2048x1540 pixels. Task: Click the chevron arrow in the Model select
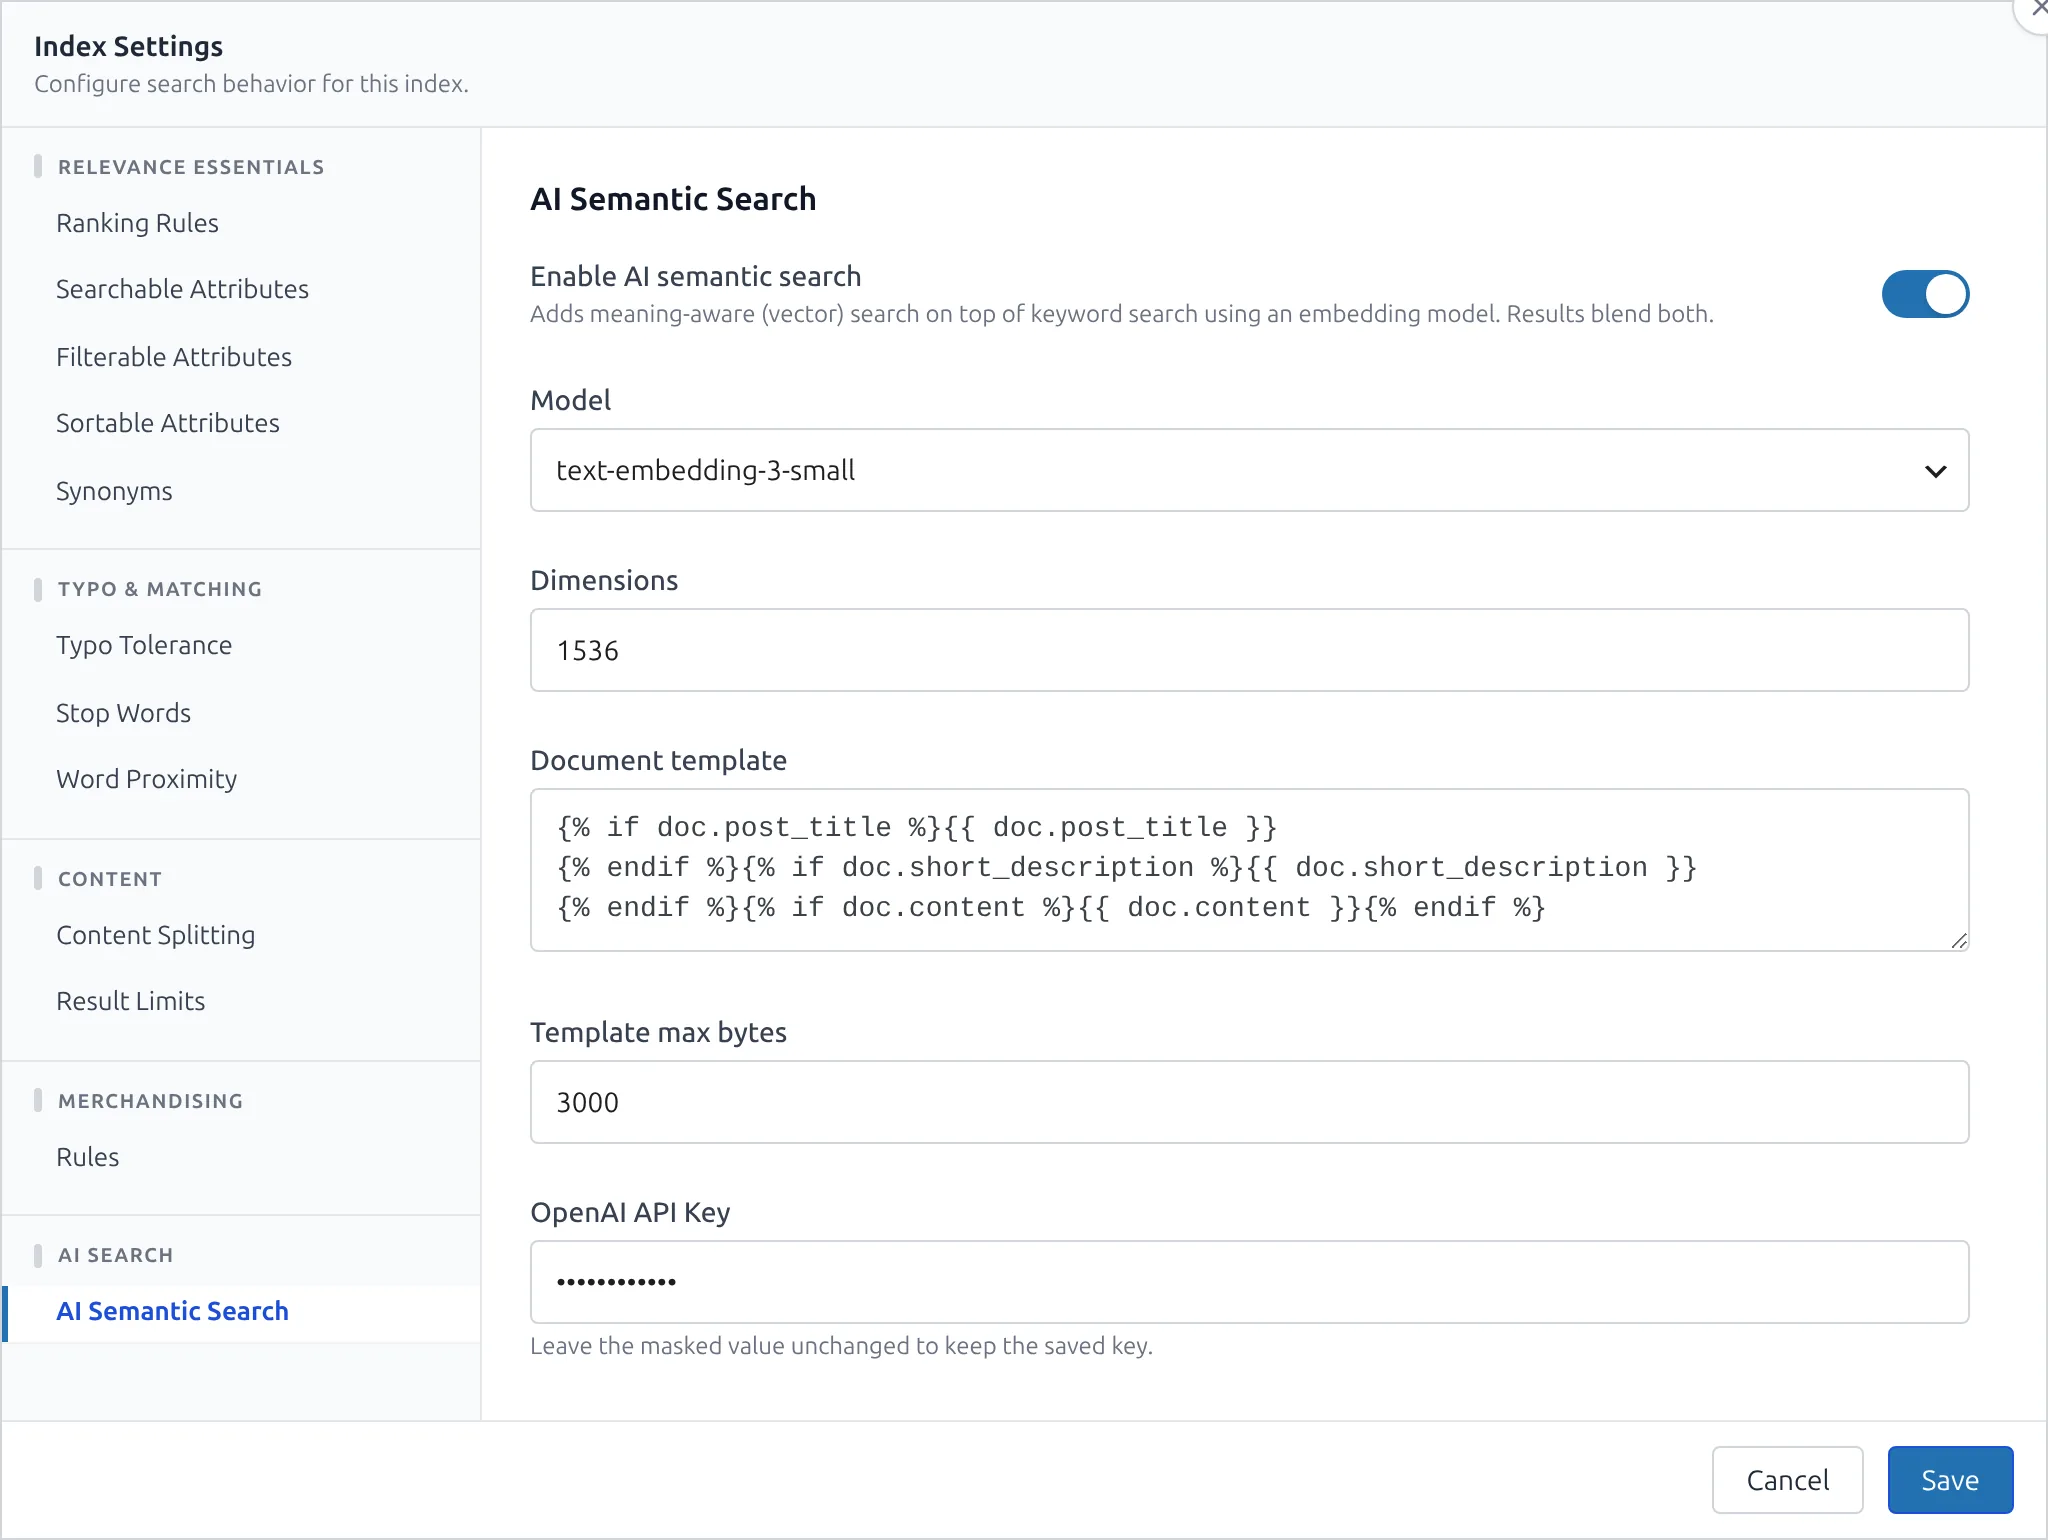[x=1936, y=471]
